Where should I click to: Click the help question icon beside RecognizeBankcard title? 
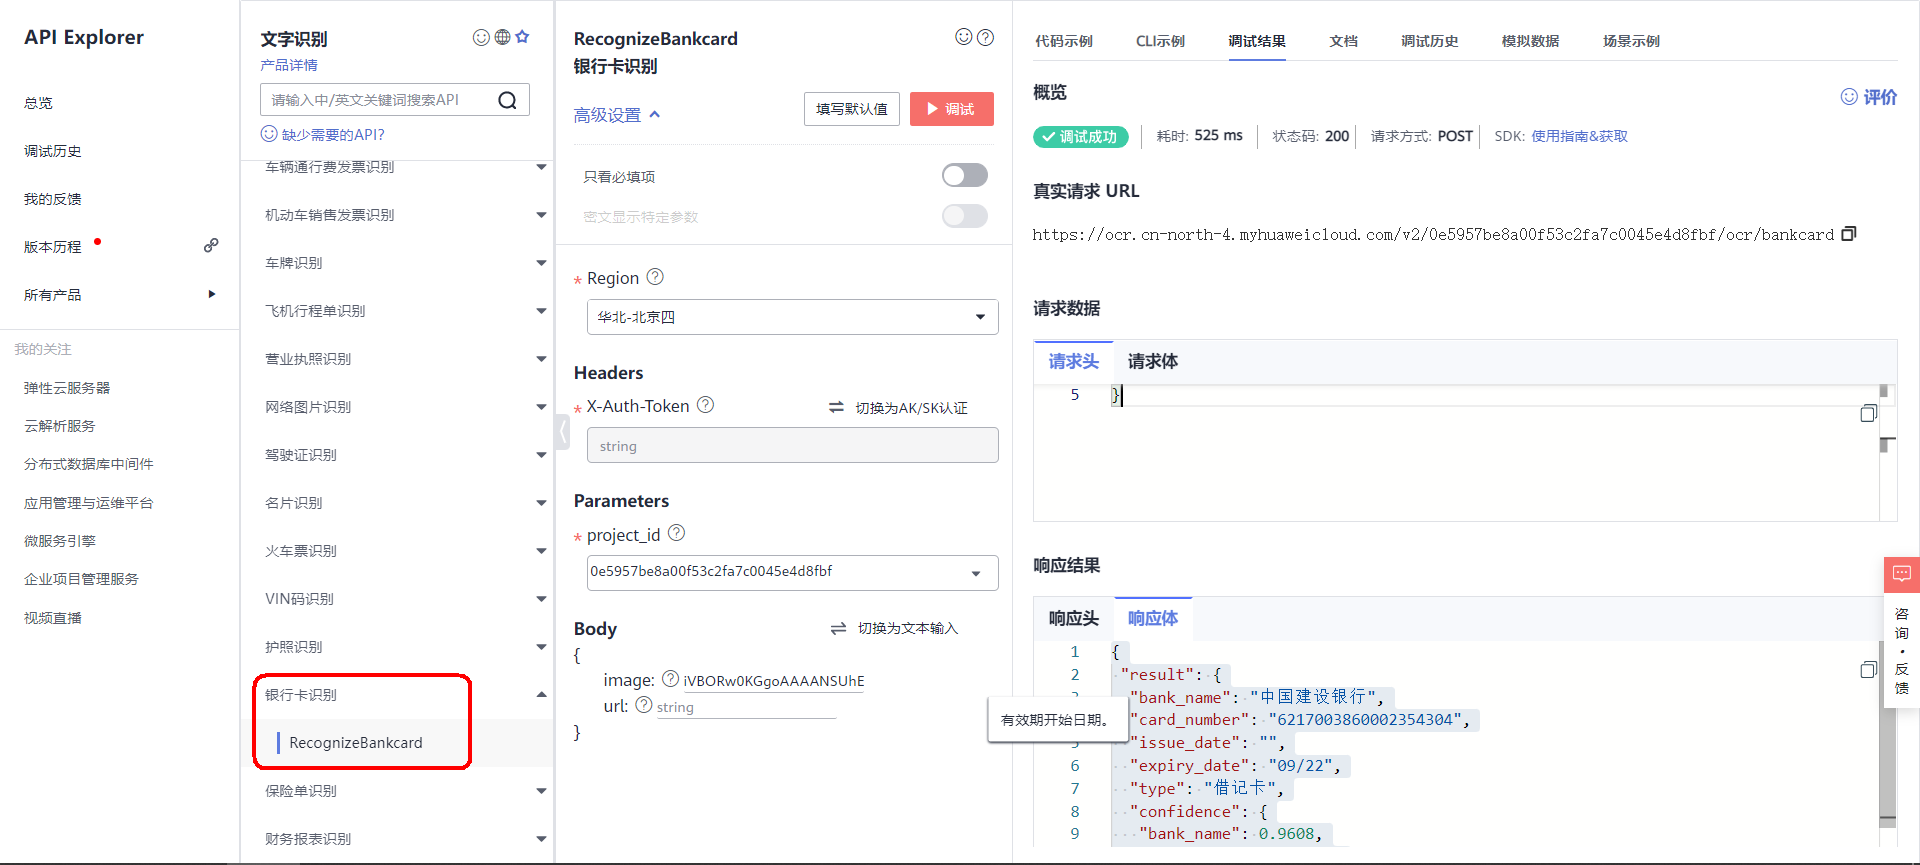pos(985,37)
